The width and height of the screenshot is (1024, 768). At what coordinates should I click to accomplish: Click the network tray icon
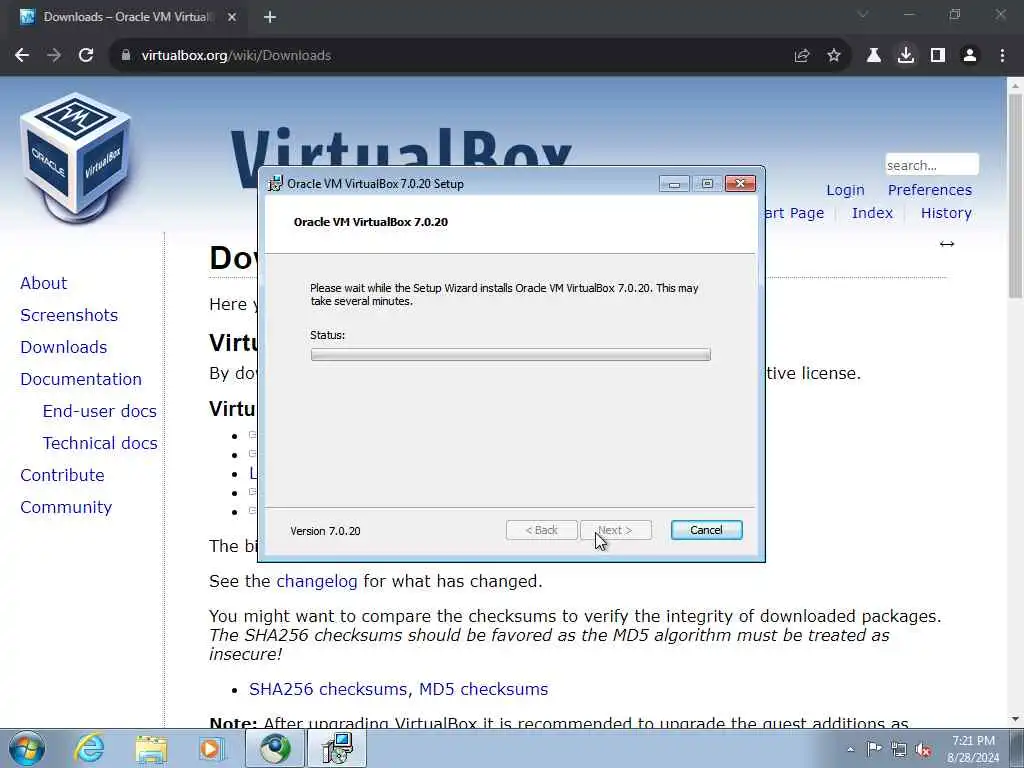click(x=899, y=749)
